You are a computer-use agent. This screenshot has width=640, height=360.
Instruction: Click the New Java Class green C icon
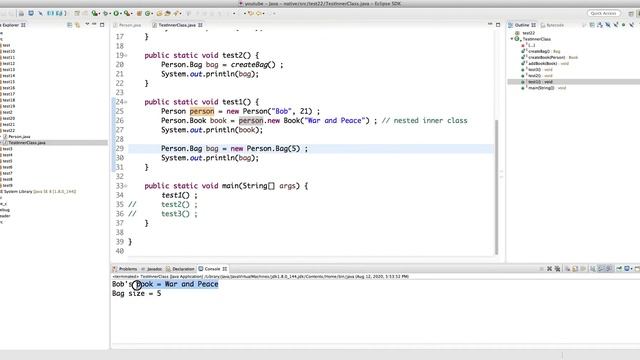point(148,13)
